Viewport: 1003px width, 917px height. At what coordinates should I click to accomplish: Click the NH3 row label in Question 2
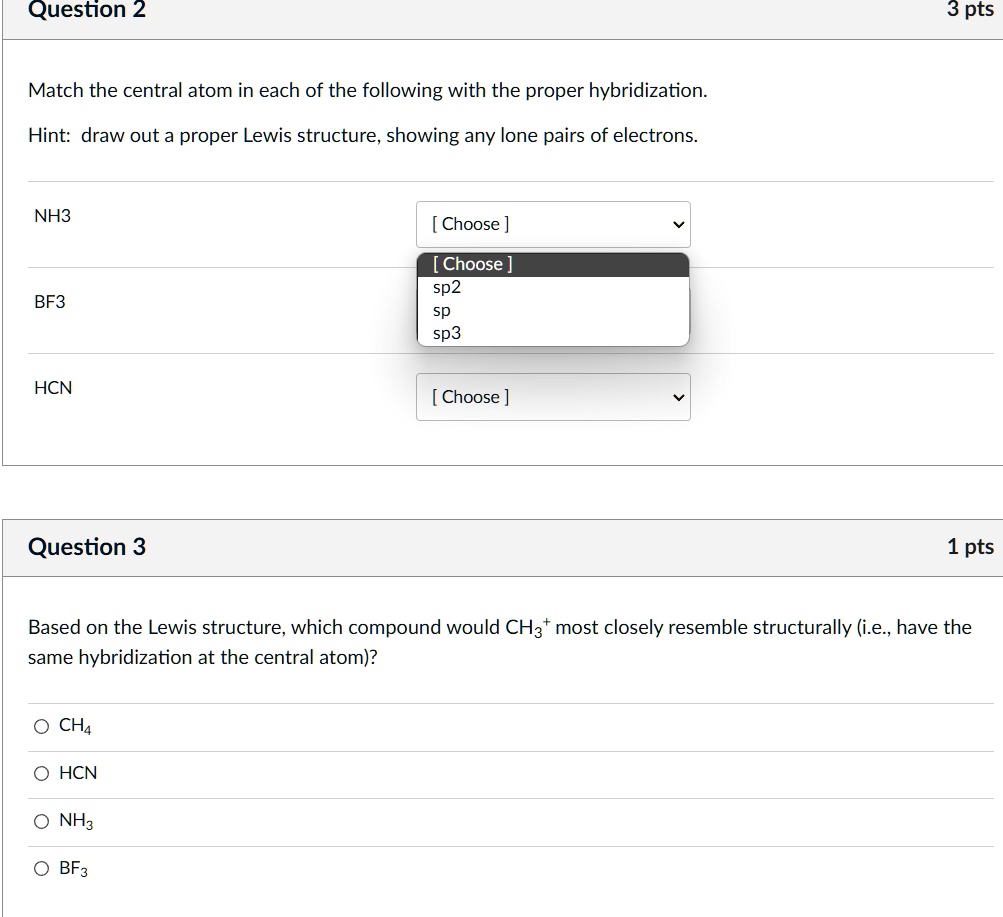[x=52, y=216]
